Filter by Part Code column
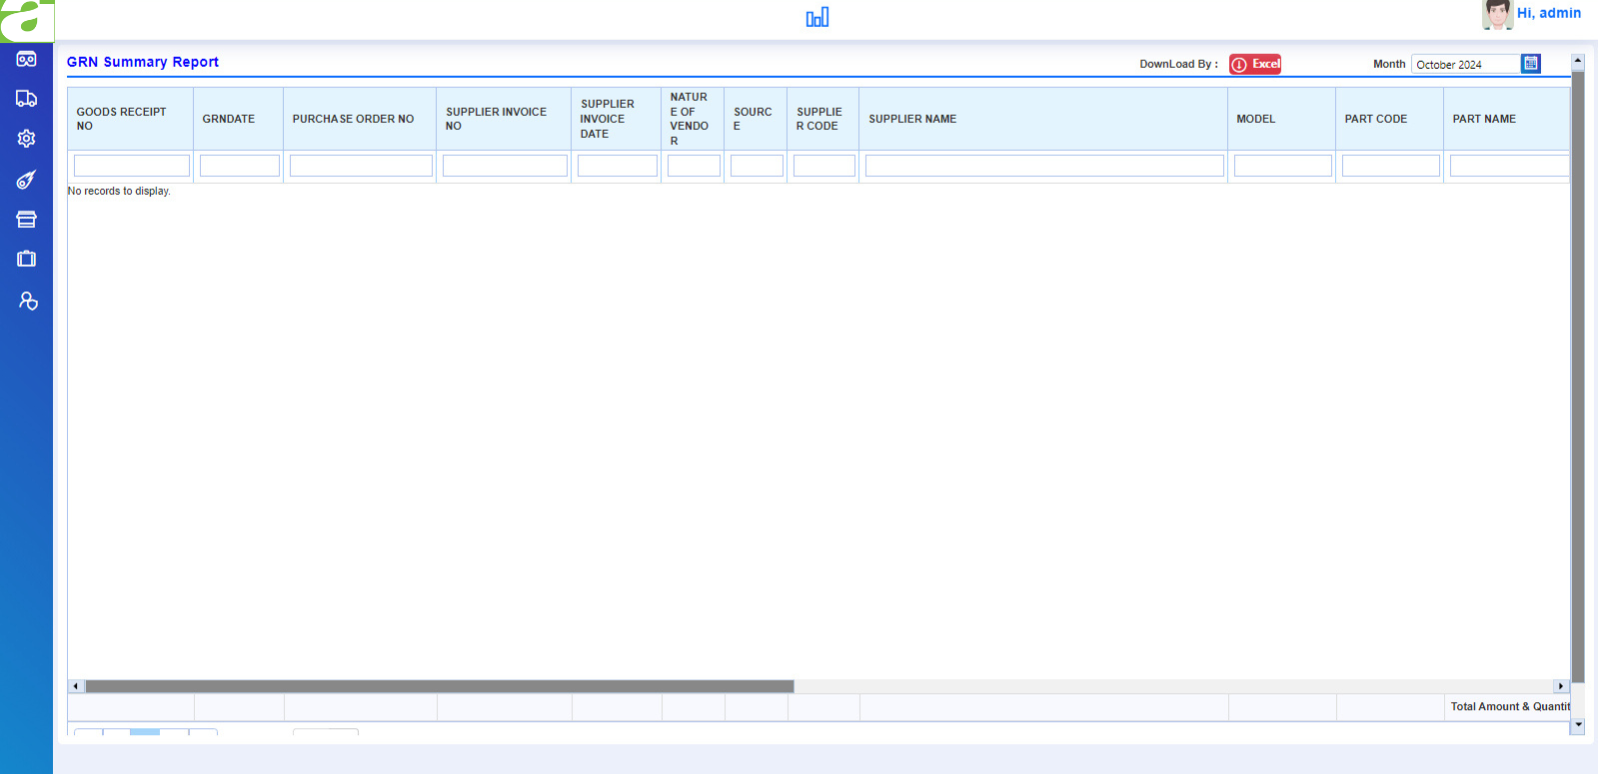The image size is (1598, 774). click(1391, 165)
